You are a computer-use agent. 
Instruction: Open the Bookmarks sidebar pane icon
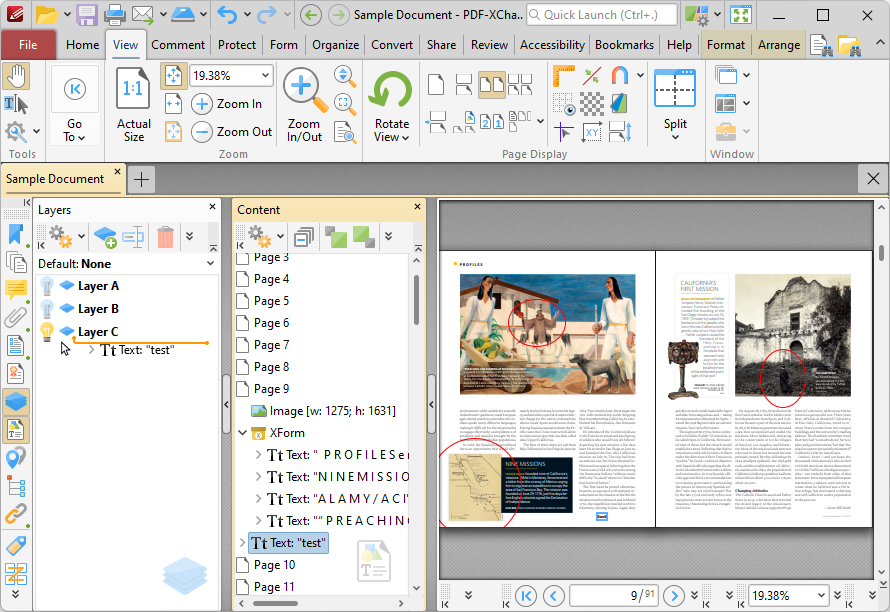coord(16,235)
